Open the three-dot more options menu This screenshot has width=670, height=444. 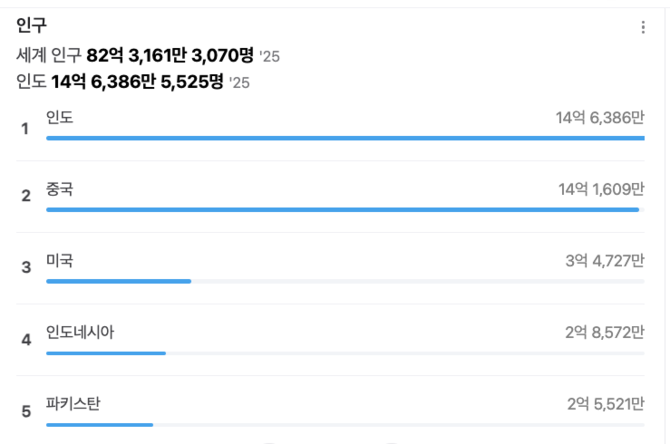click(643, 28)
